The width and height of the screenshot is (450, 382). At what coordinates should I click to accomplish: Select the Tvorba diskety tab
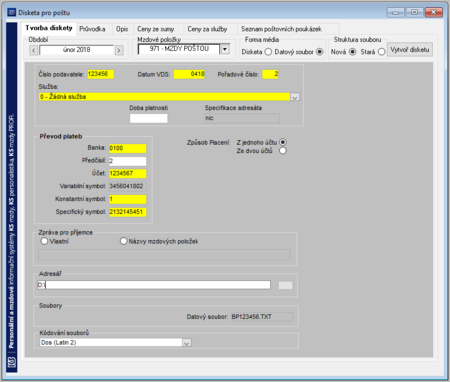click(49, 28)
